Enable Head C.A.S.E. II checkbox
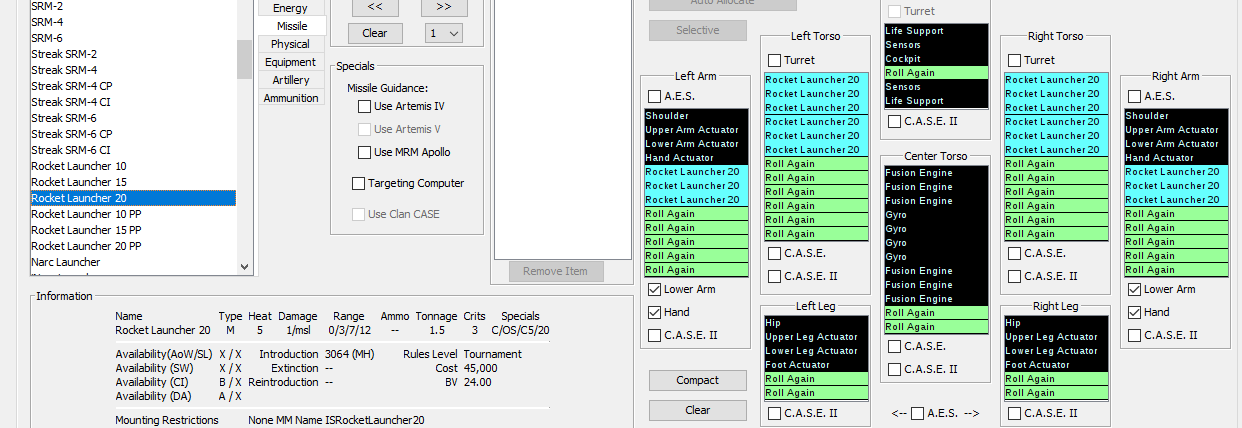 point(895,122)
